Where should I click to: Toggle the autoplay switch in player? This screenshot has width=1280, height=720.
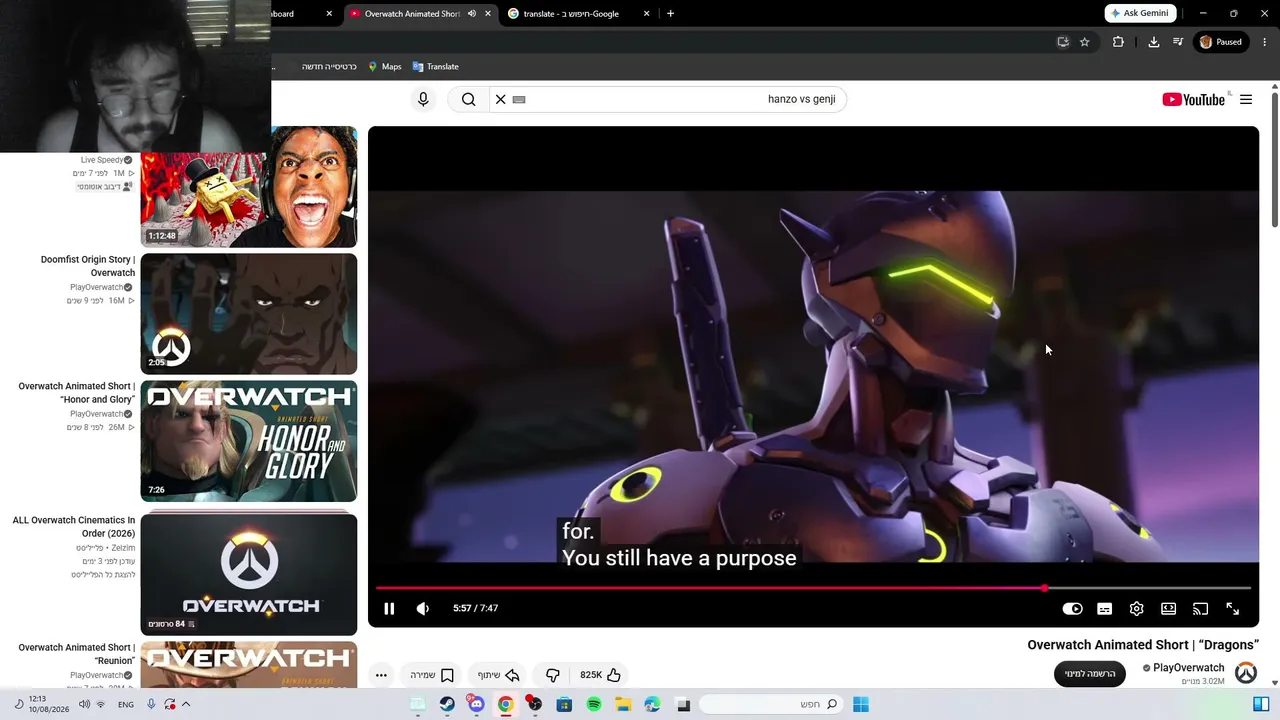[x=1072, y=608]
